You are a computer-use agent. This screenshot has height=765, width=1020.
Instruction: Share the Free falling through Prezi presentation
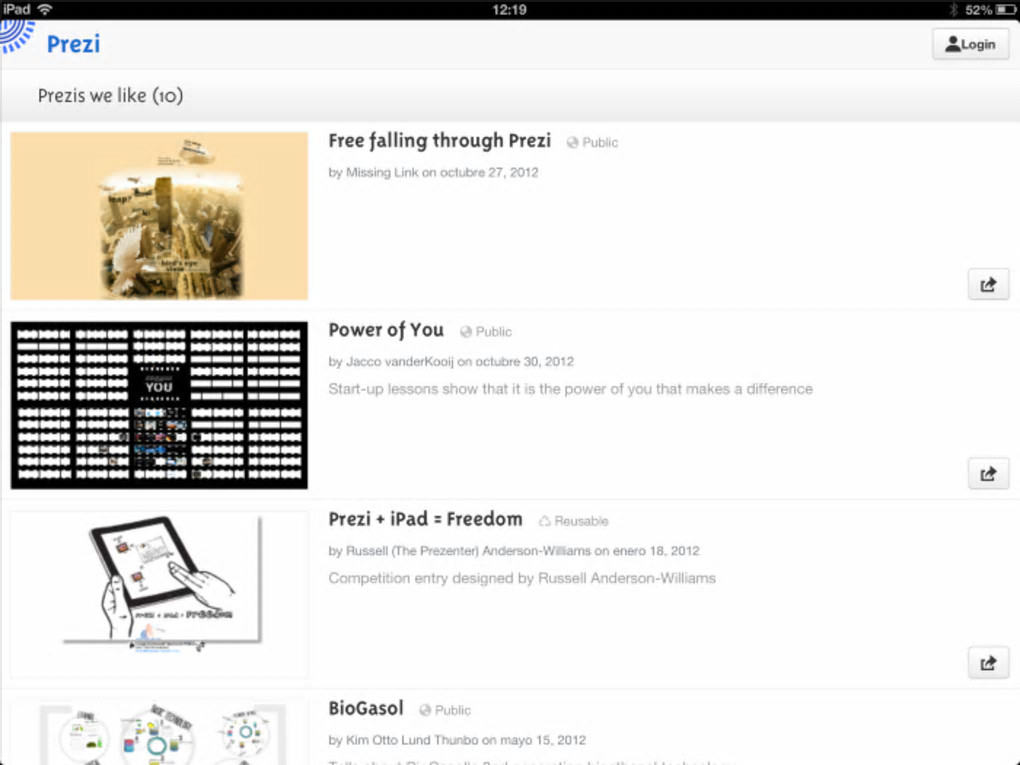(988, 284)
